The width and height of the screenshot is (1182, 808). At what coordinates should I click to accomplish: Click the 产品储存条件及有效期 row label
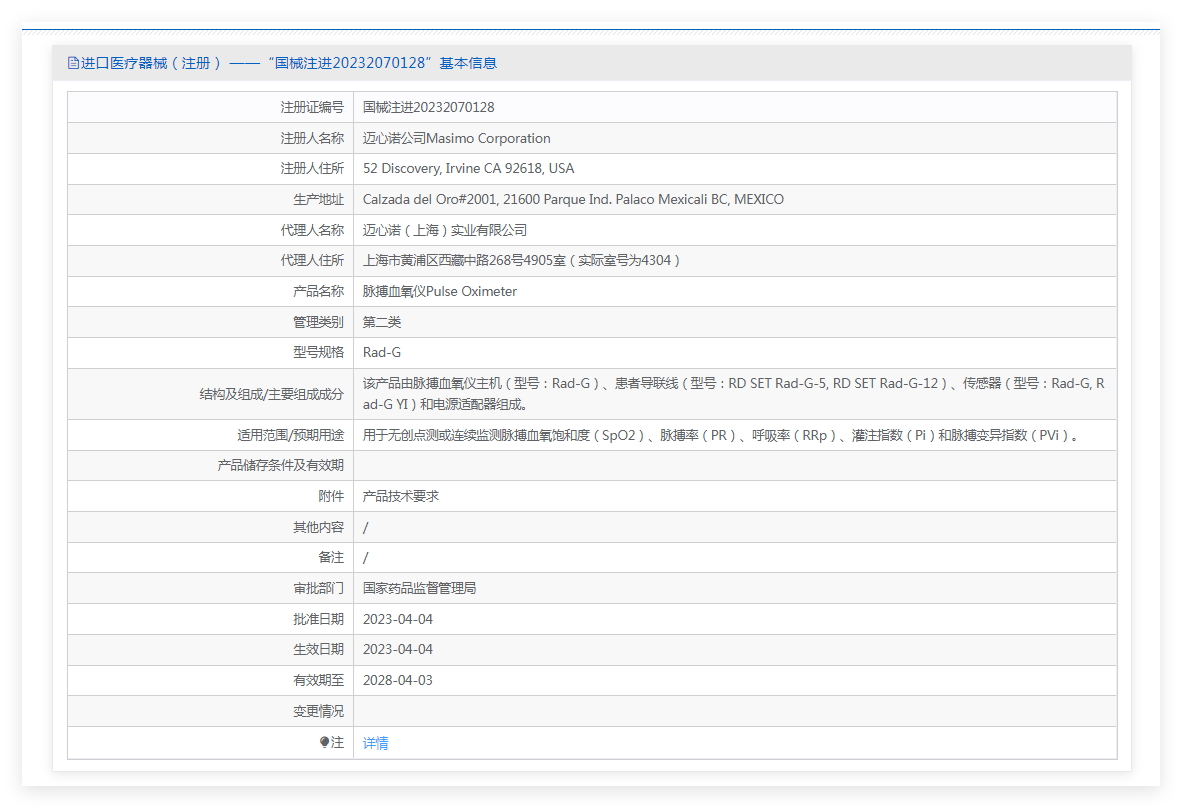click(x=280, y=465)
